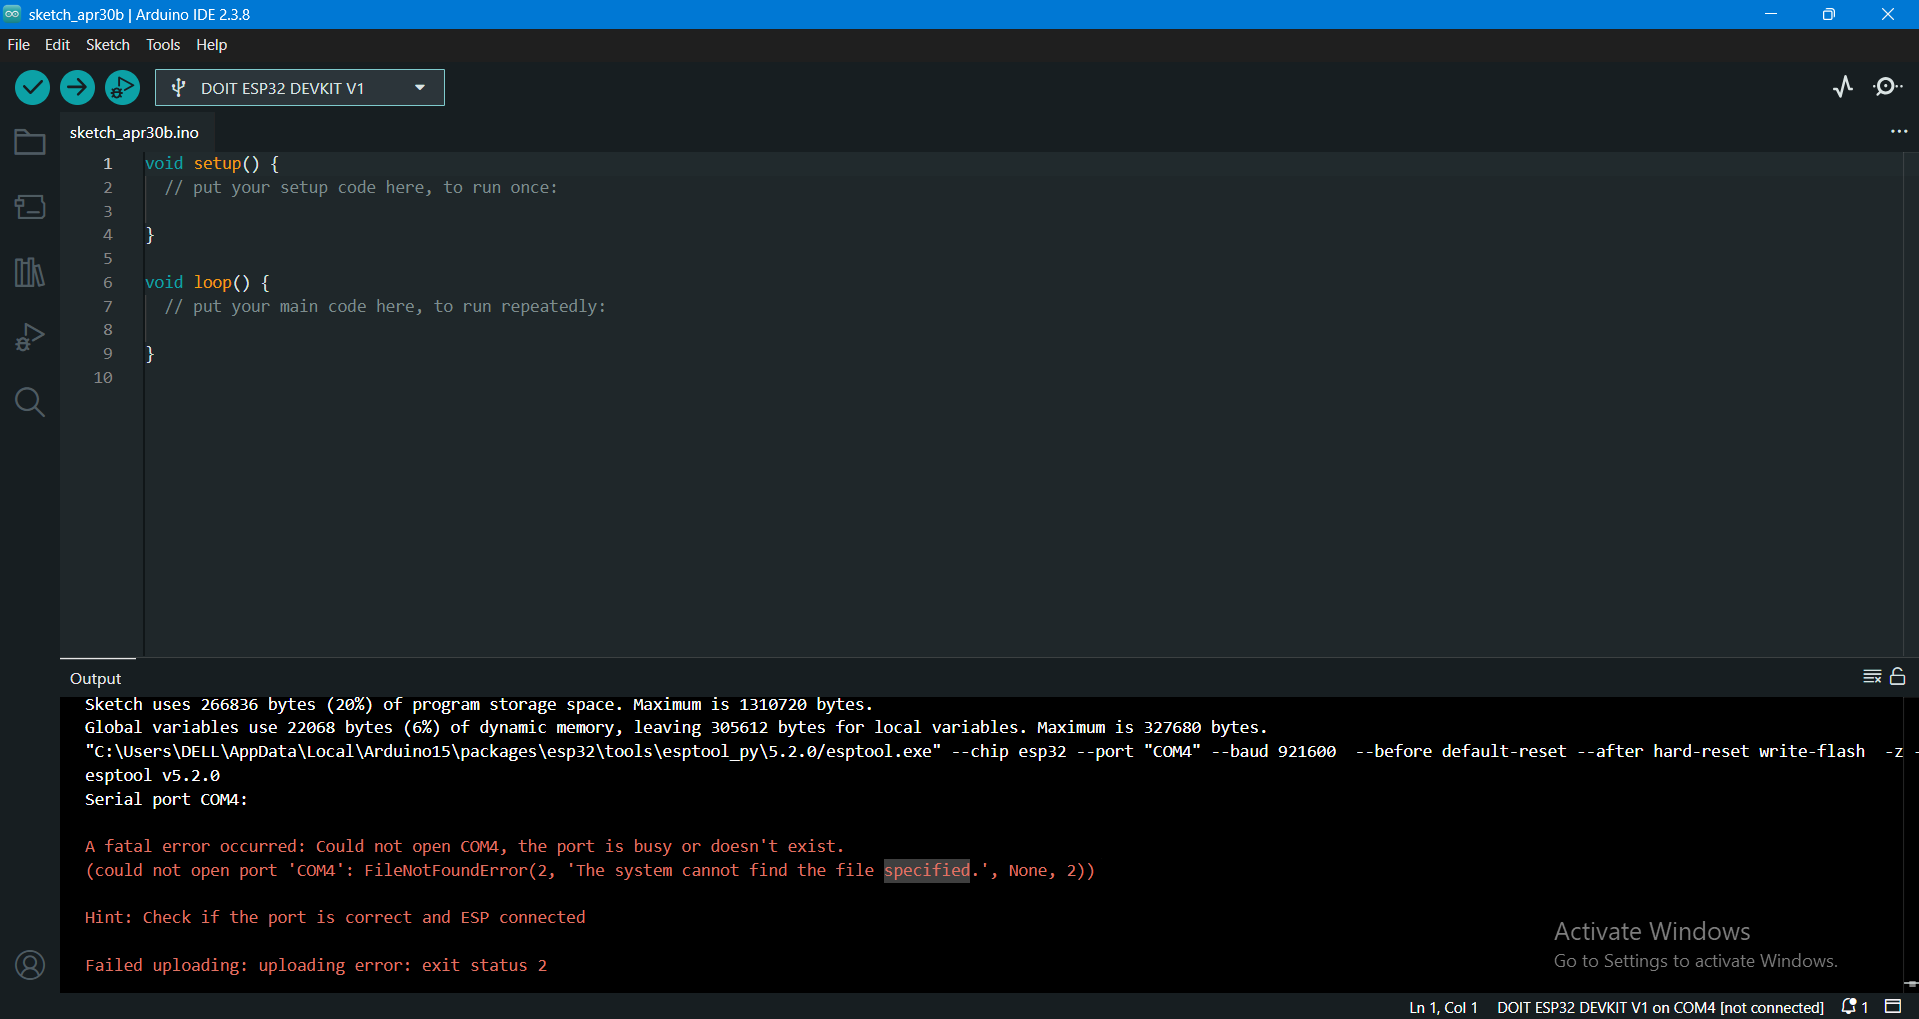1919x1019 pixels.
Task: Open the Debug sidebar panel icon
Action: (x=30, y=337)
